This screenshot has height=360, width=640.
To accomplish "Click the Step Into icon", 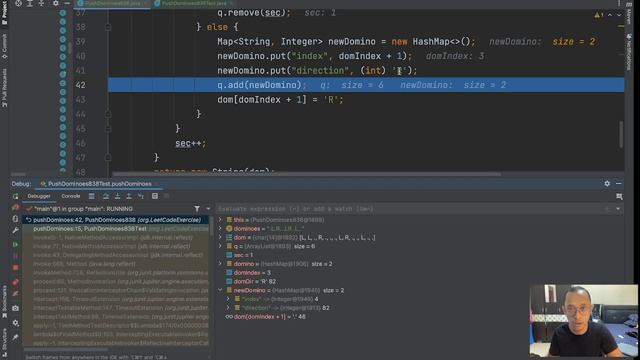I will click(x=118, y=196).
